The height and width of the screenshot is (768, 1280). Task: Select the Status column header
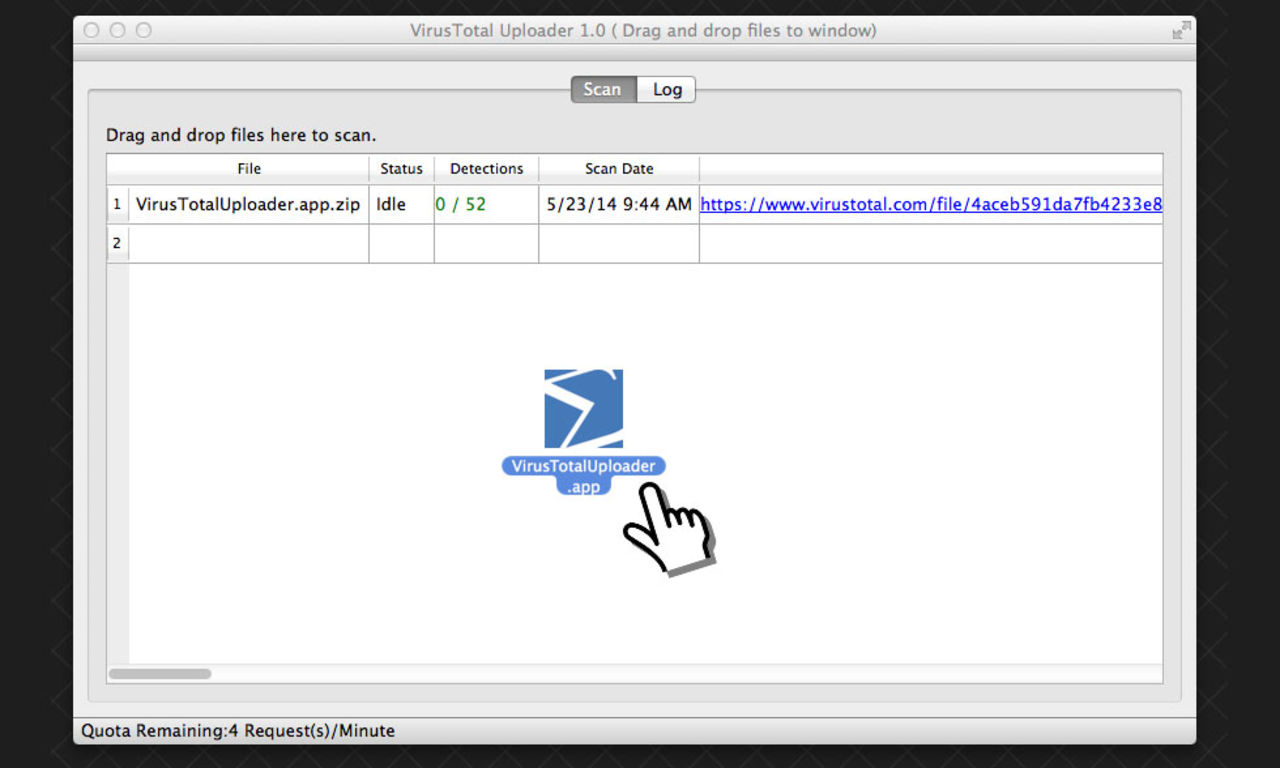401,168
